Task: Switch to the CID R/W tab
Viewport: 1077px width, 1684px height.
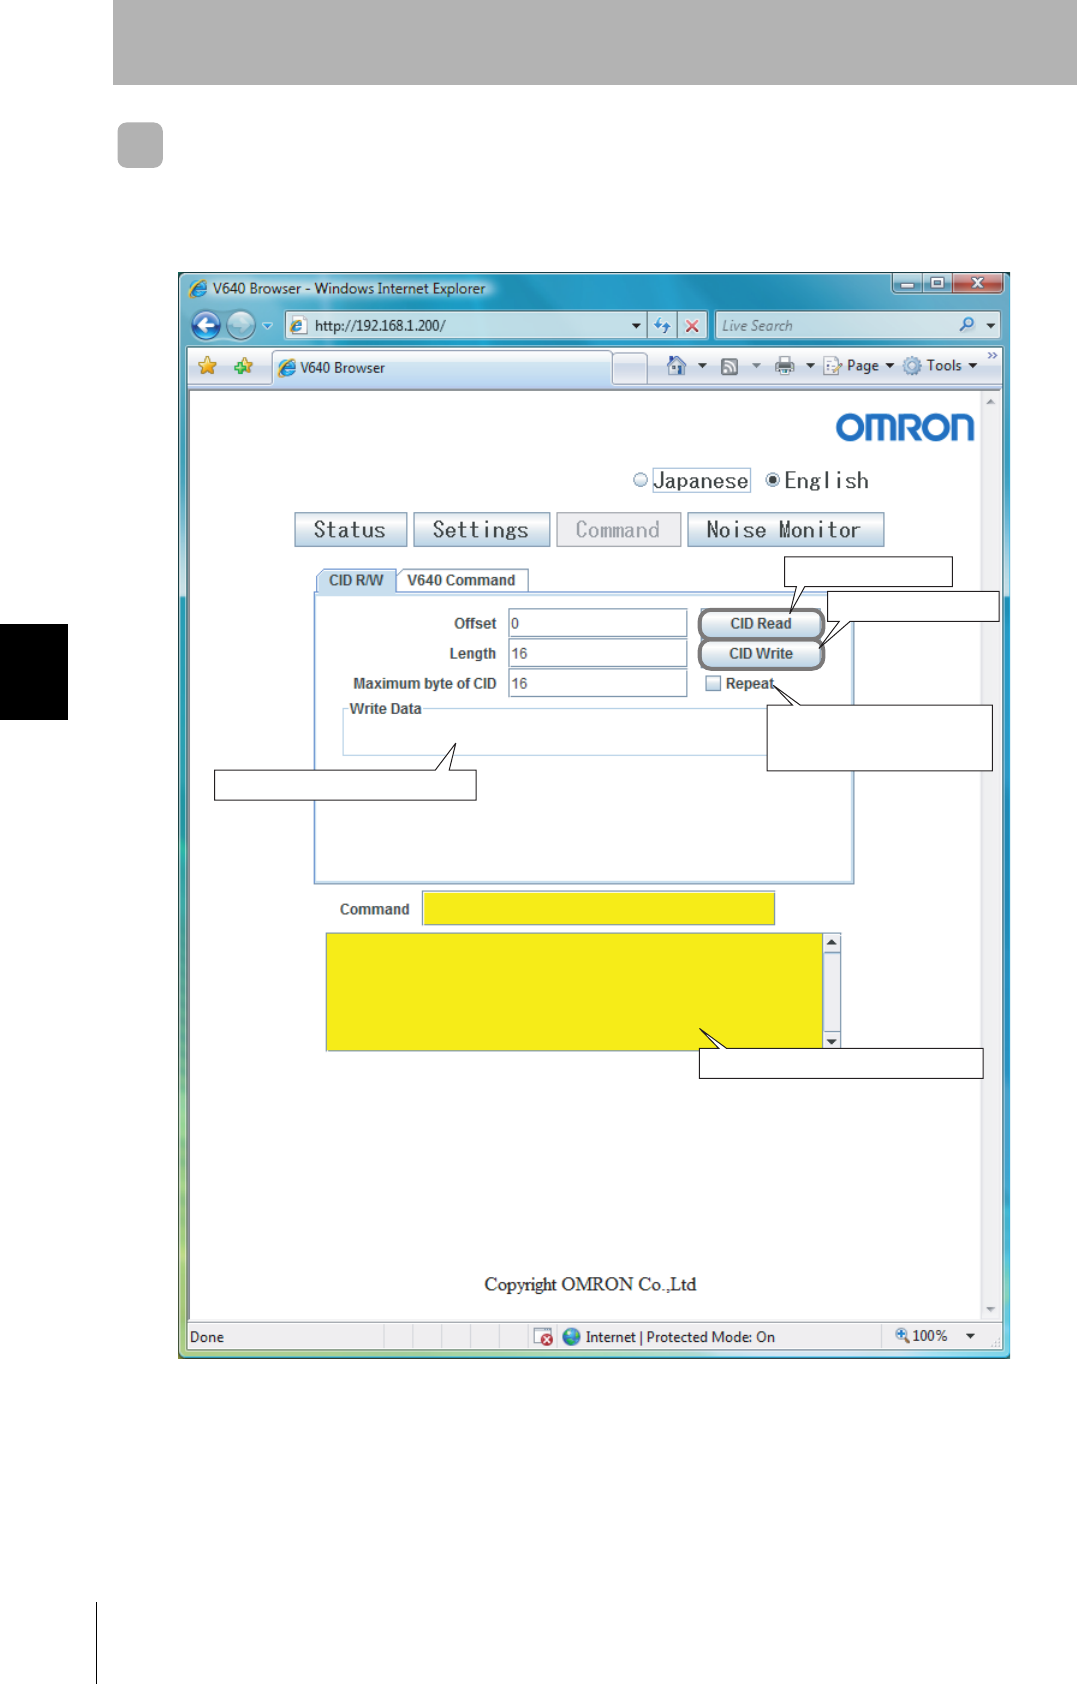Action: click(356, 580)
